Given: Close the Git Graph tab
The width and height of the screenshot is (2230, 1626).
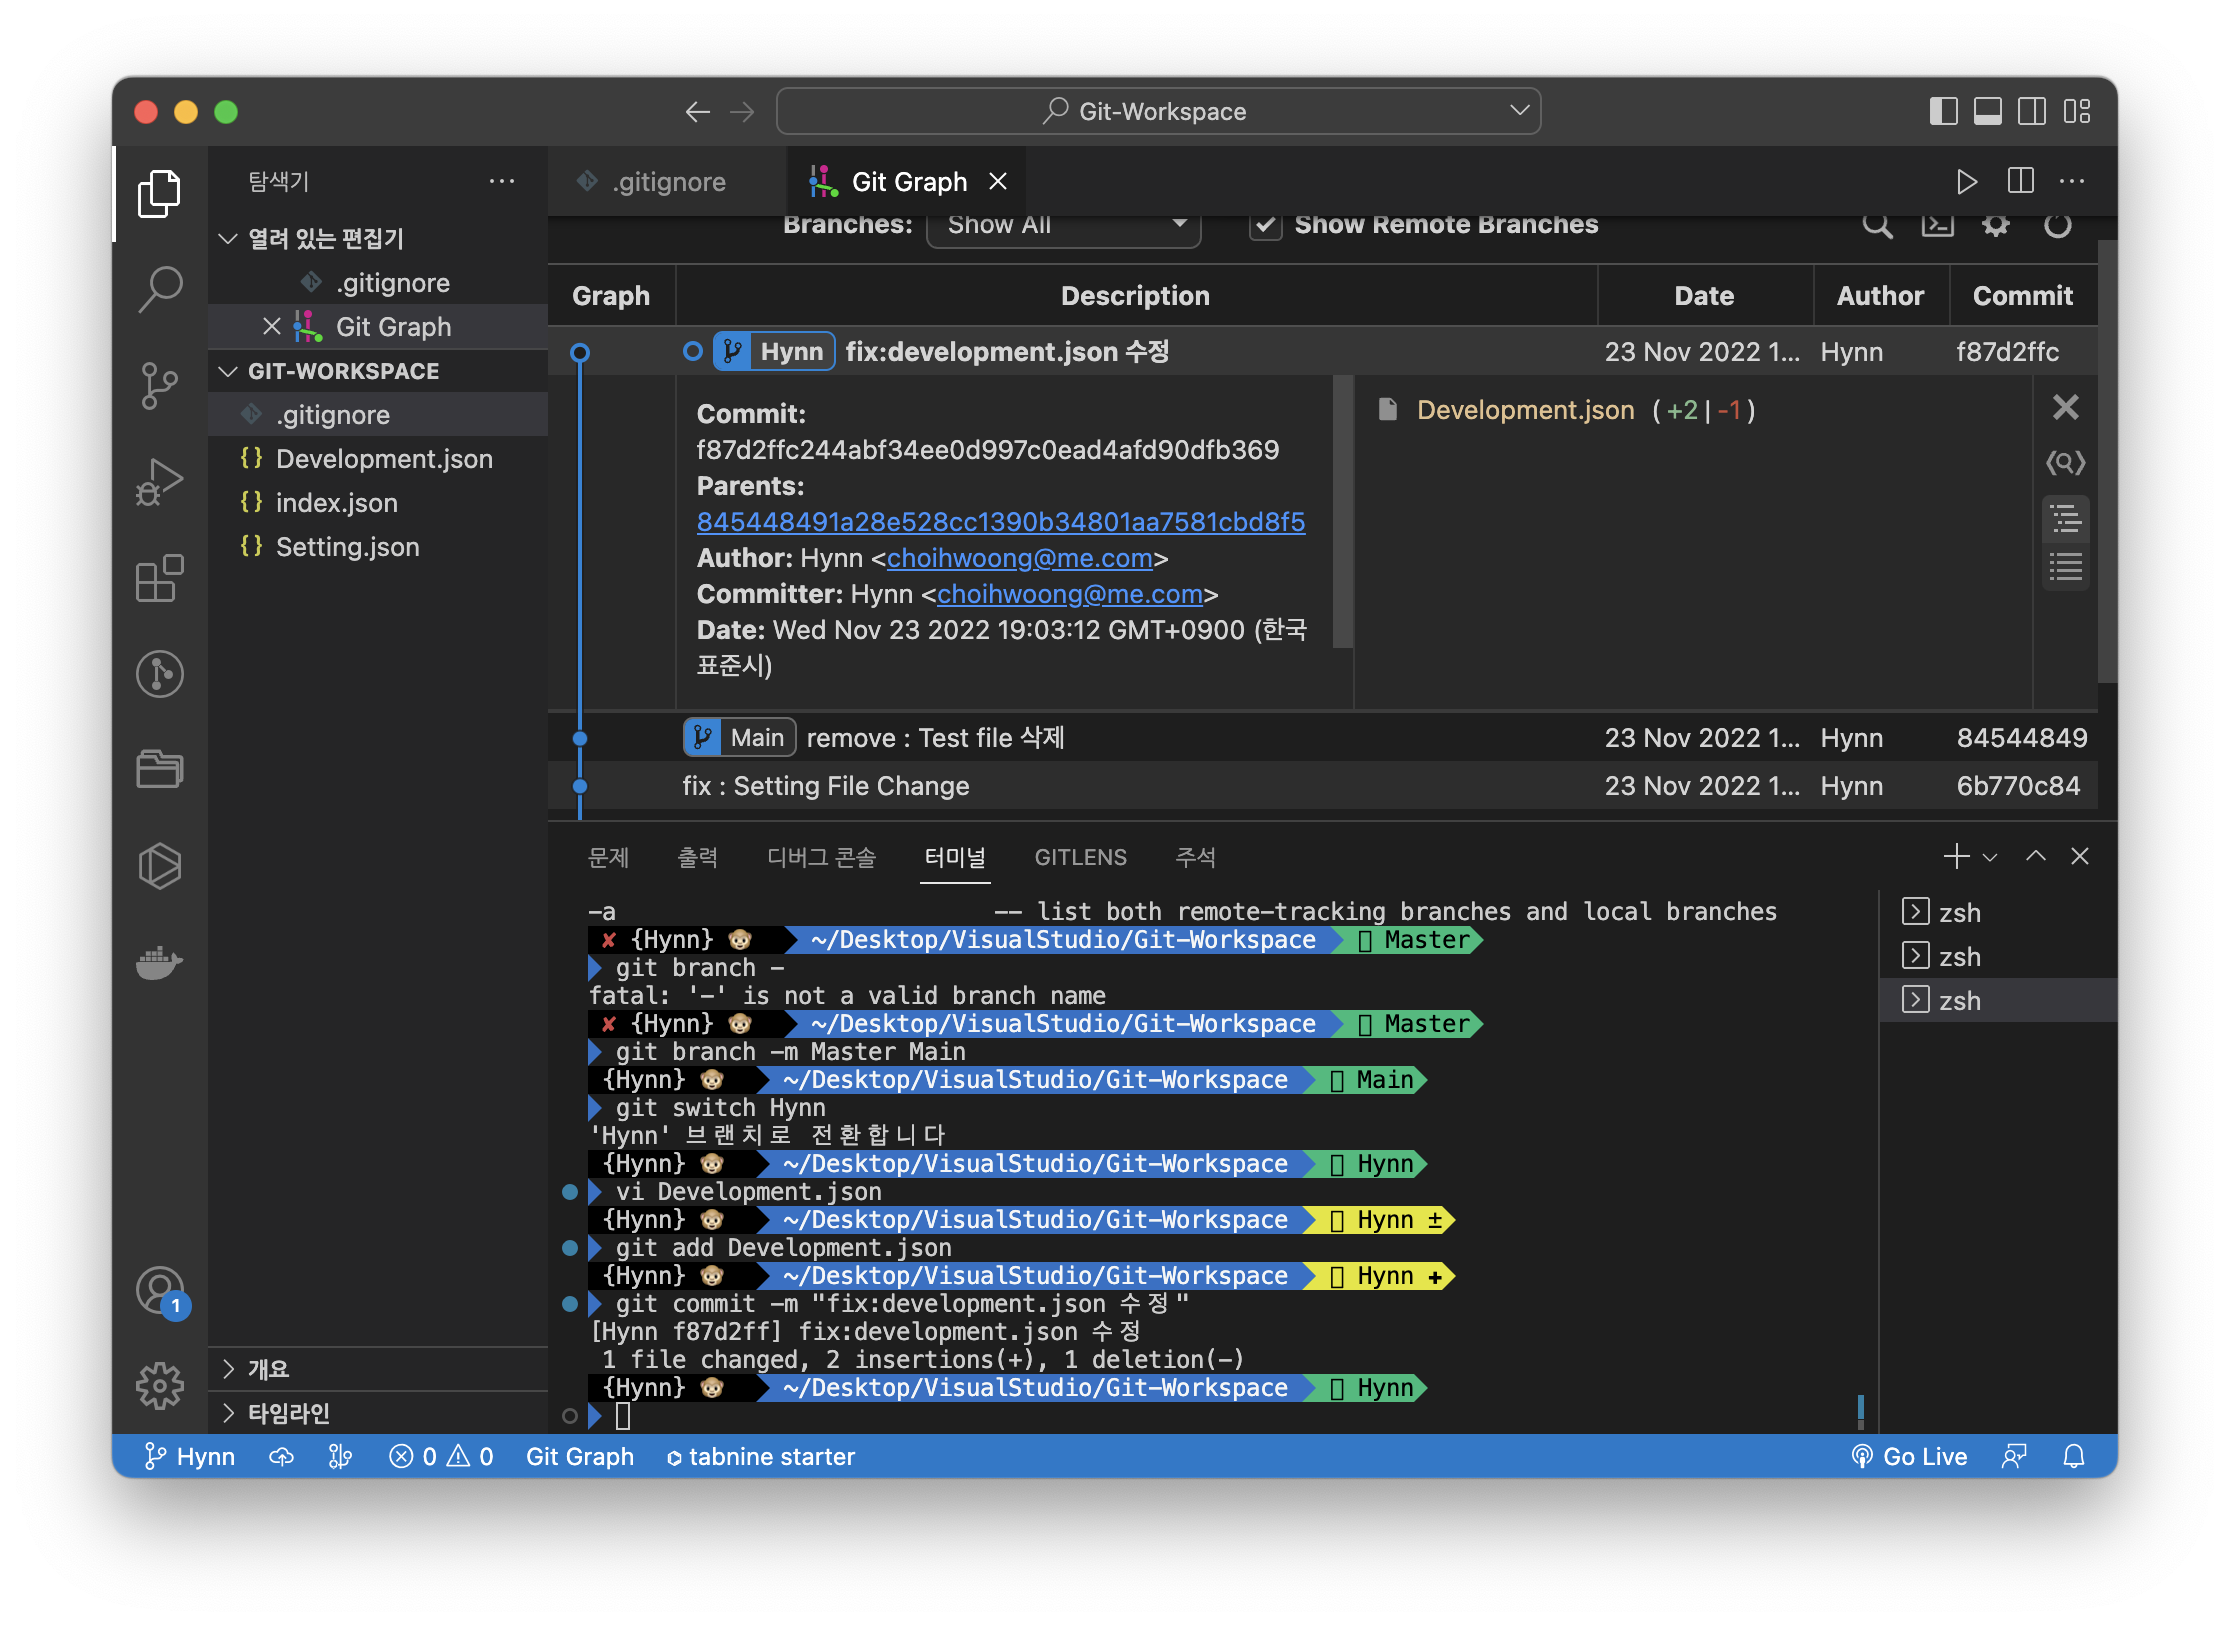Looking at the screenshot, I should point(997,181).
